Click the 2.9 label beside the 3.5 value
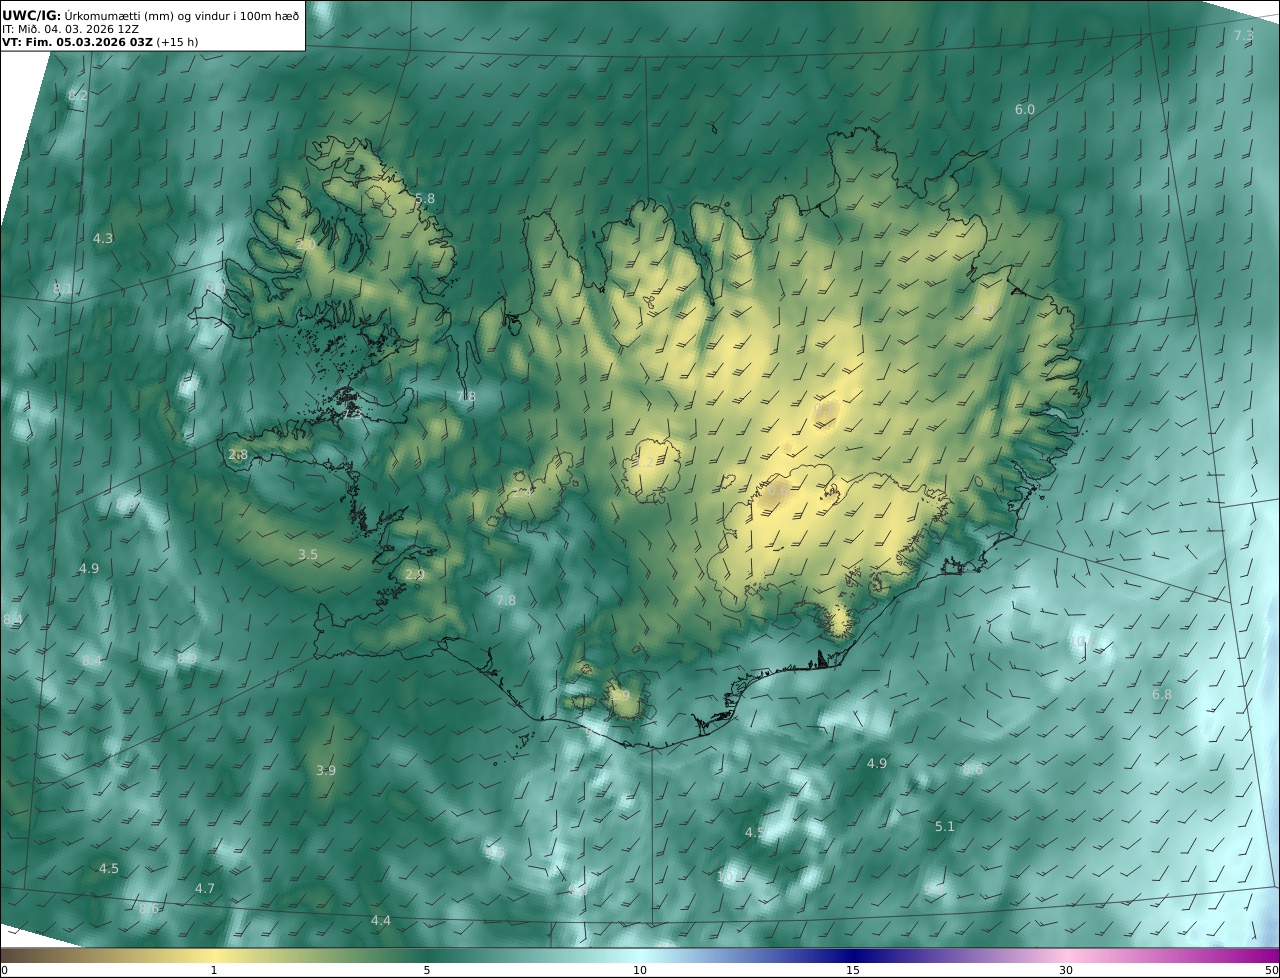This screenshot has width=1280, height=978. click(x=414, y=574)
